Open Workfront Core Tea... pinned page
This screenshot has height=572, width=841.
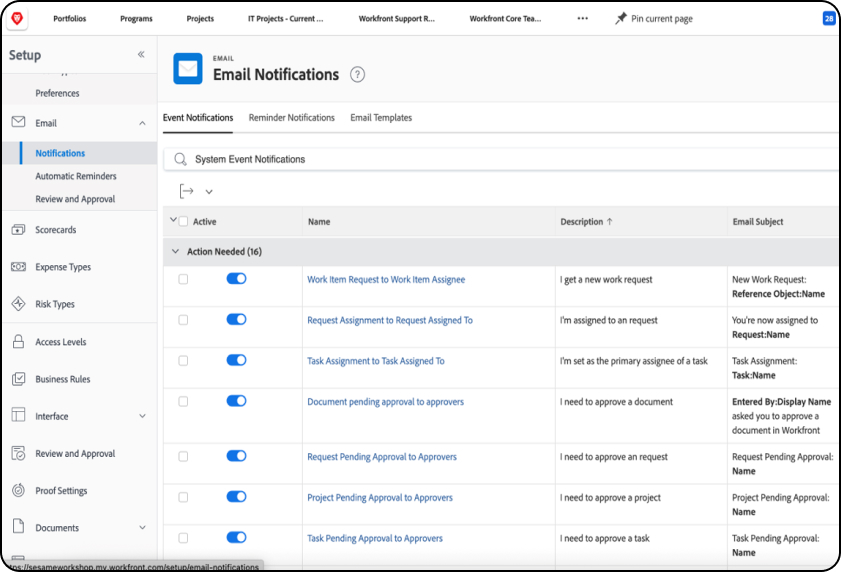505,18
